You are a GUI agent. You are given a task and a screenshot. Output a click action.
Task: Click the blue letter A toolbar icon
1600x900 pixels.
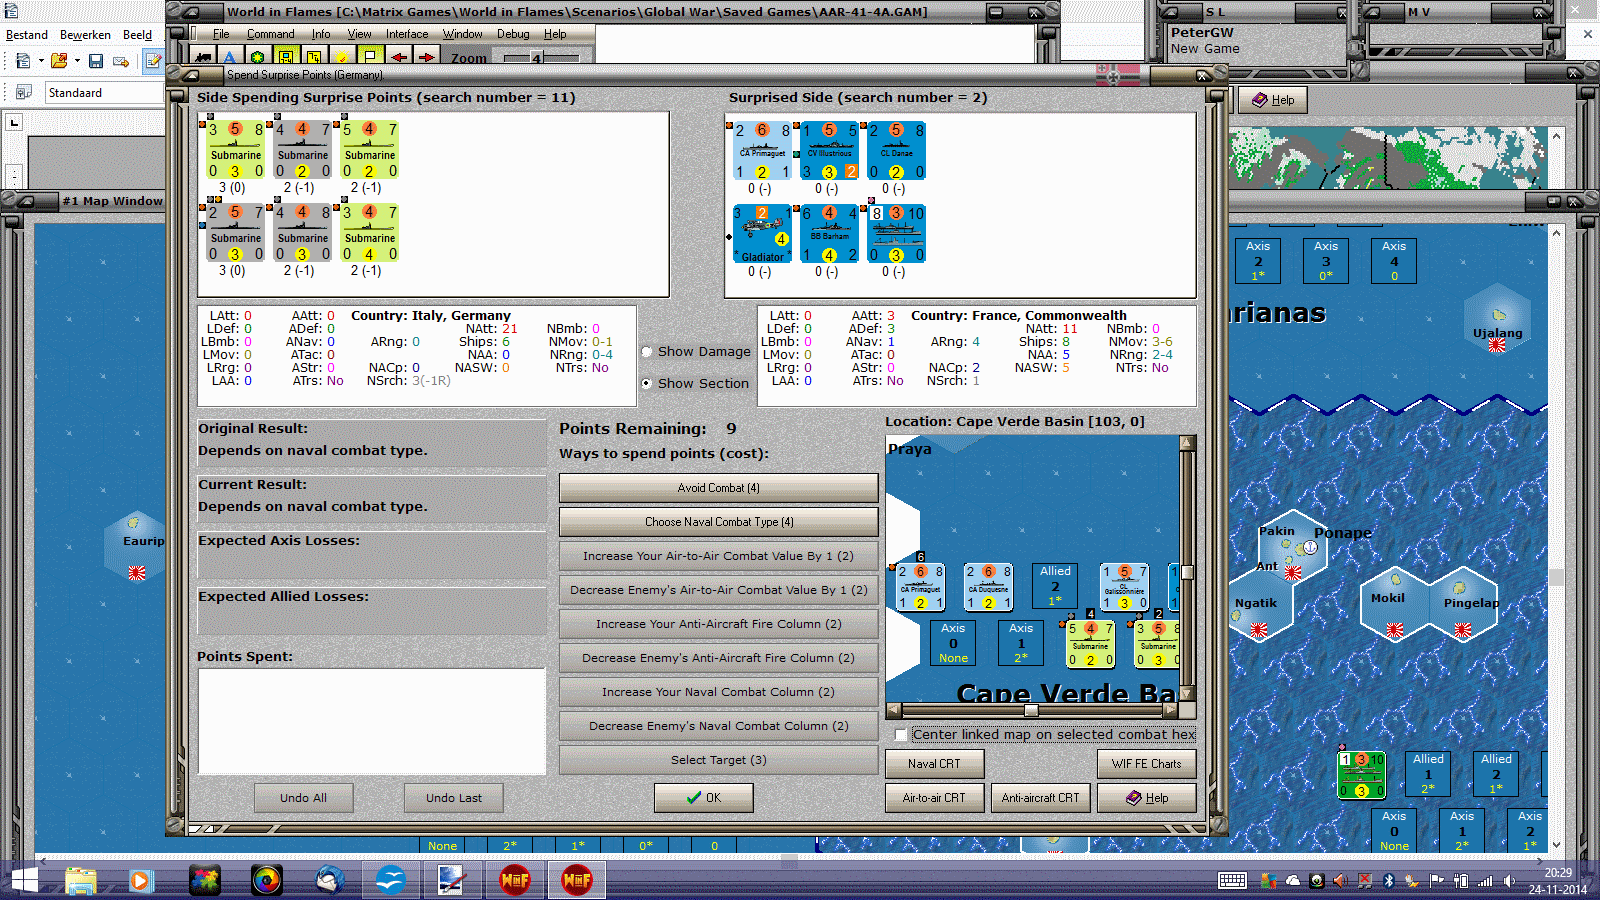(230, 57)
